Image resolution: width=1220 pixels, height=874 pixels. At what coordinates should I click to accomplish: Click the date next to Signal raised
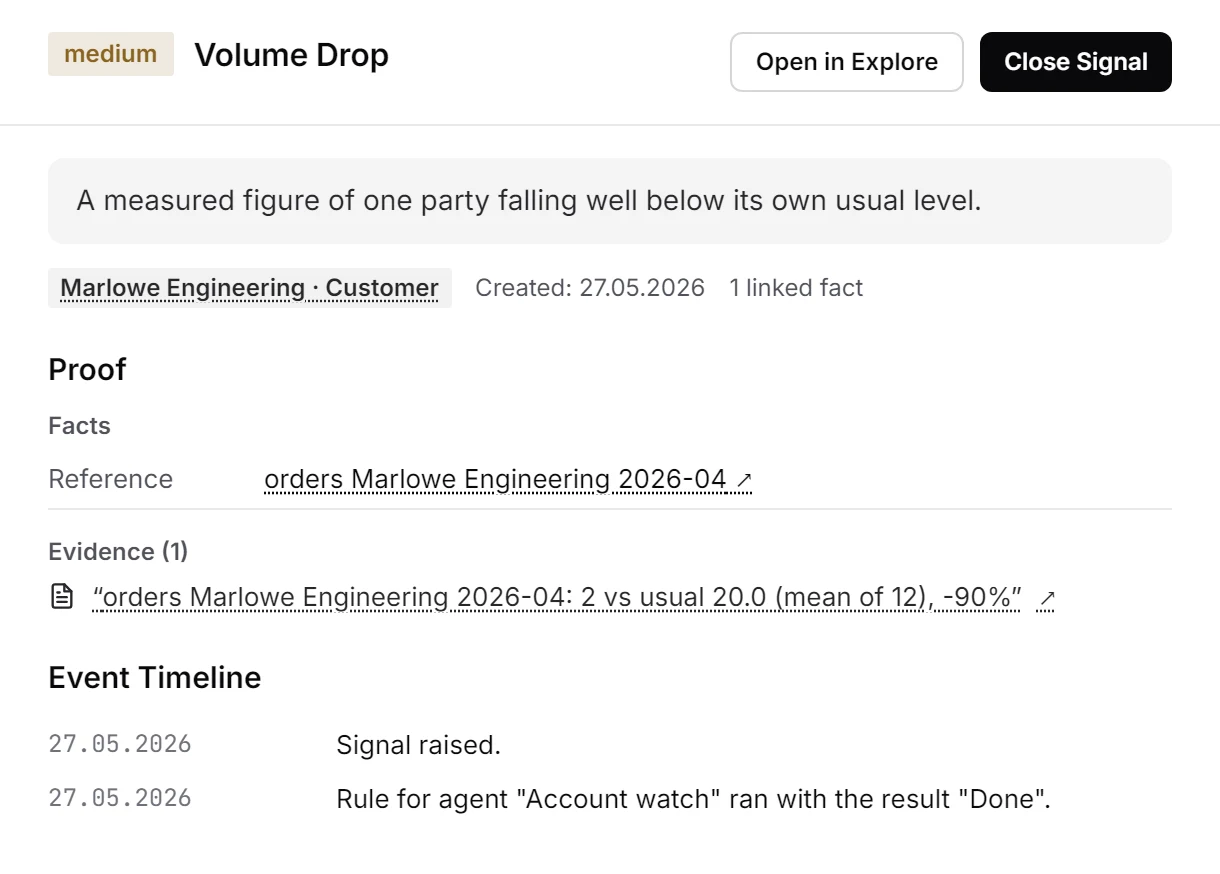click(120, 745)
